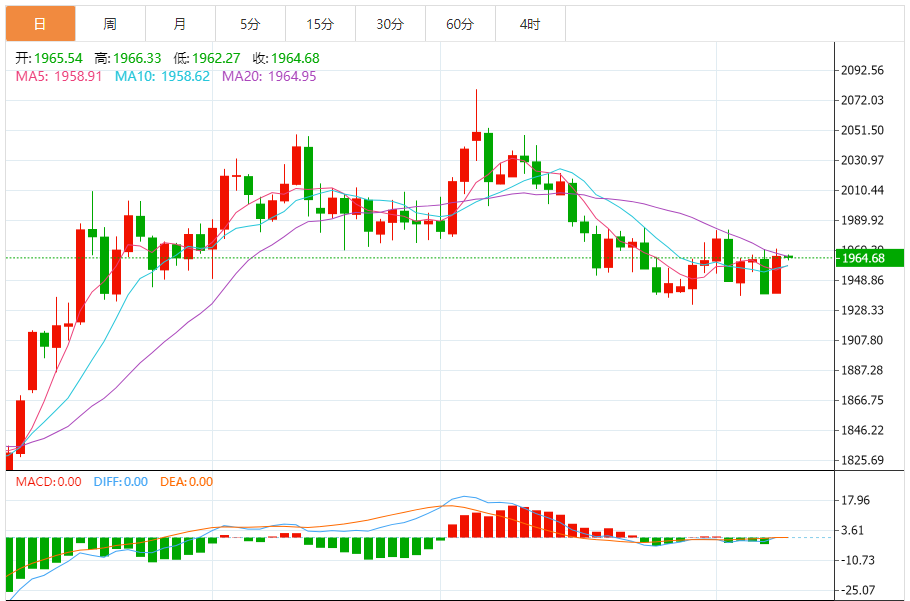Select the 日 daily timeframe tab
Screen dimensions: 910x601
click(40, 24)
